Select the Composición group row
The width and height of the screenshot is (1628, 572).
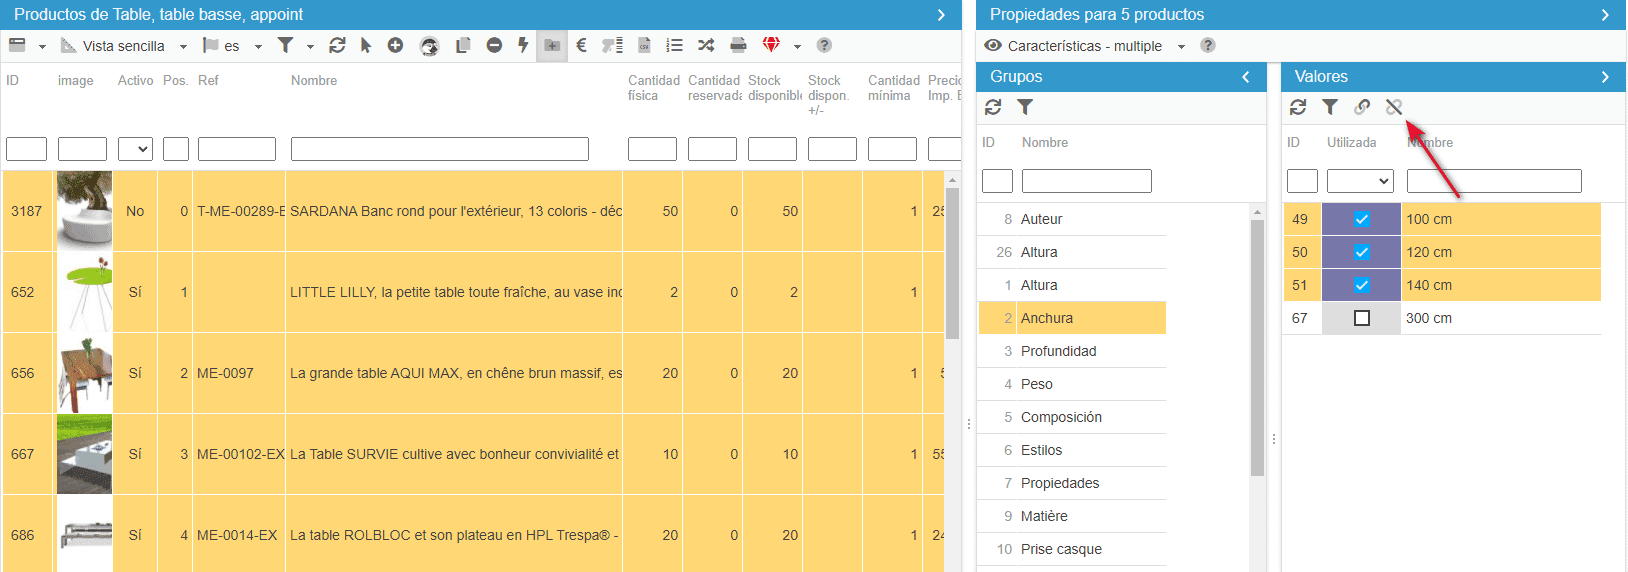(x=1061, y=417)
